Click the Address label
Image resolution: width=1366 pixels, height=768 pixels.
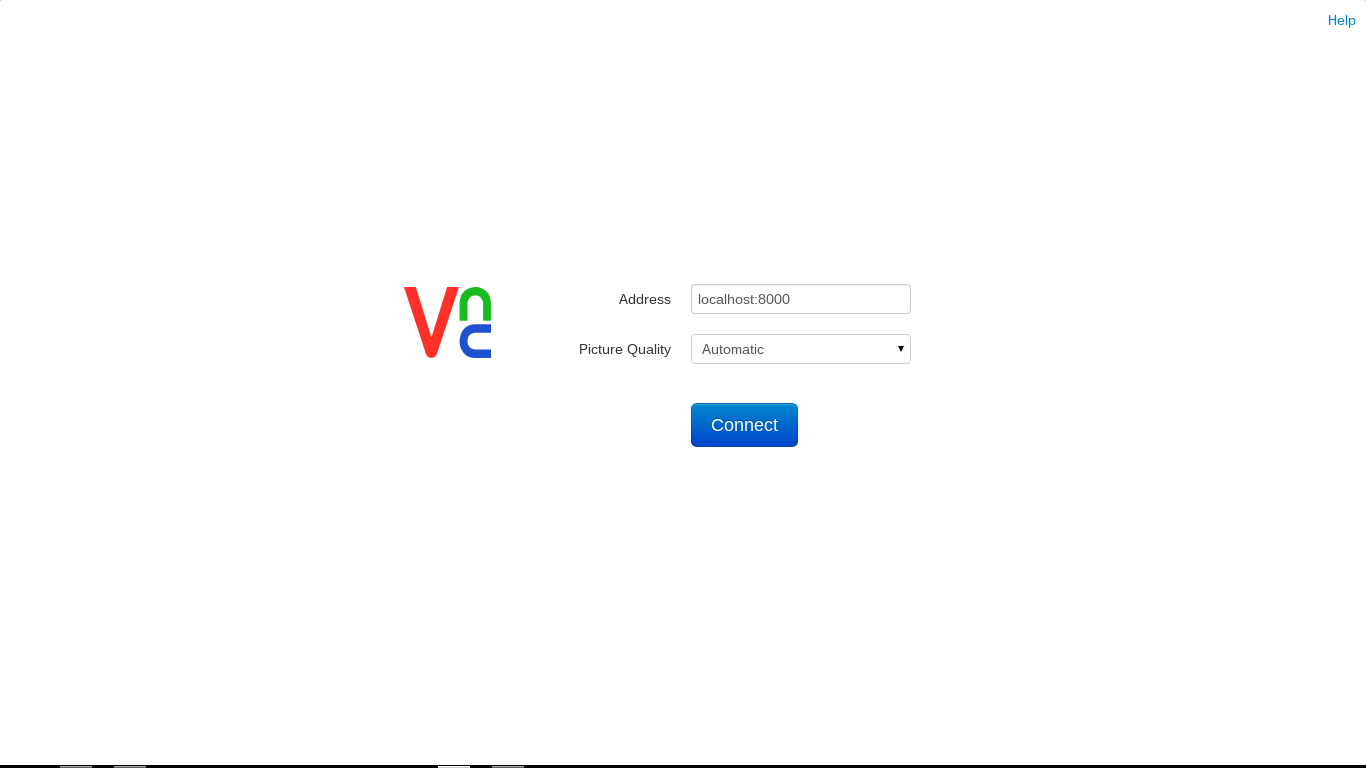tap(645, 299)
